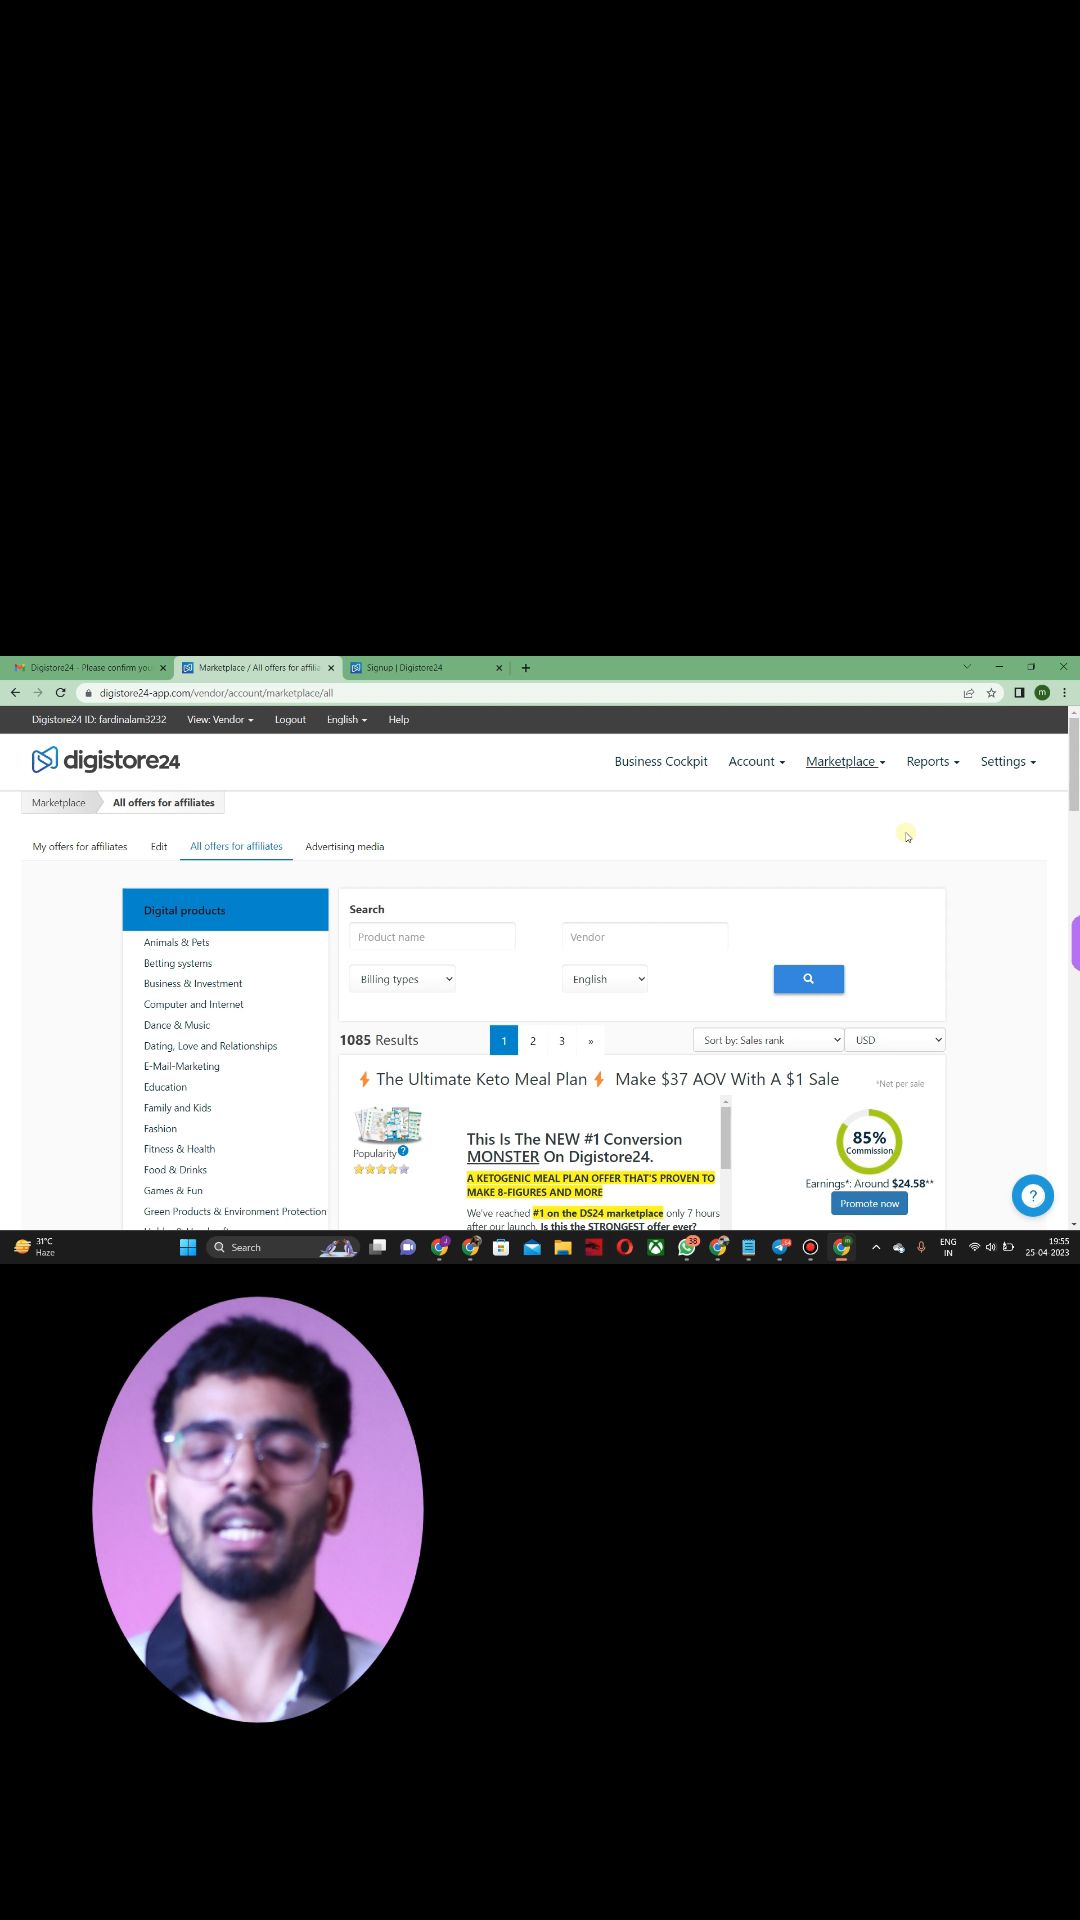Viewport: 1080px width, 1920px height.
Task: Open the Windows Start menu
Action: (187, 1247)
